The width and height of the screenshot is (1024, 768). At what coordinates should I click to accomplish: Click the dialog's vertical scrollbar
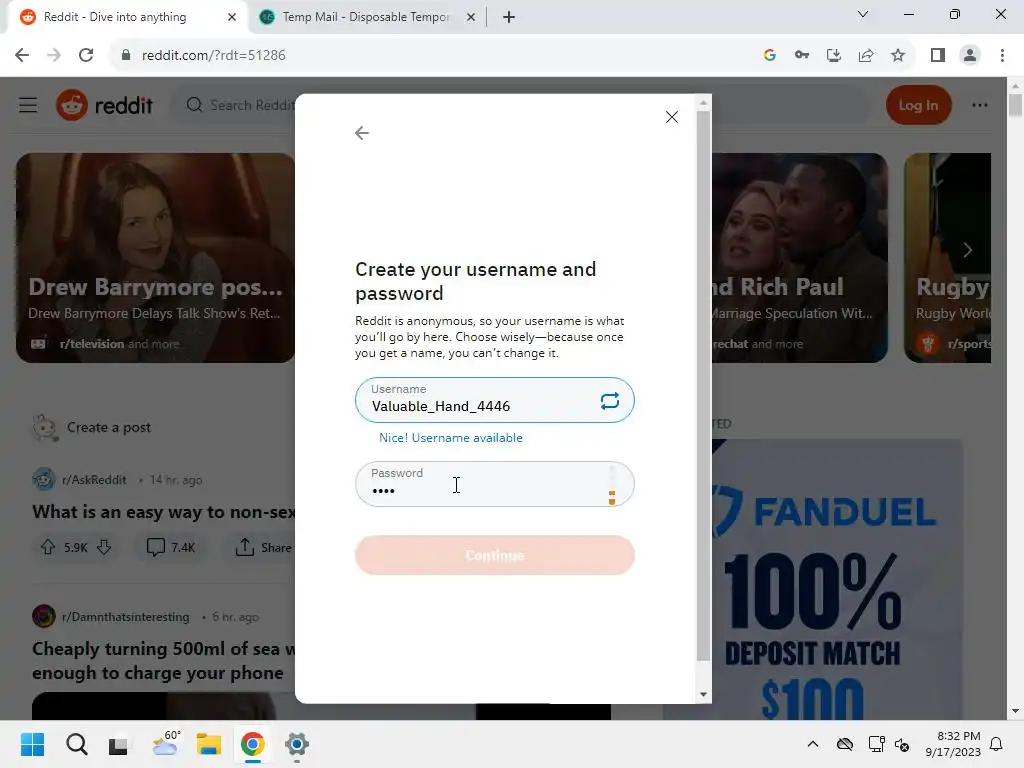tap(703, 385)
